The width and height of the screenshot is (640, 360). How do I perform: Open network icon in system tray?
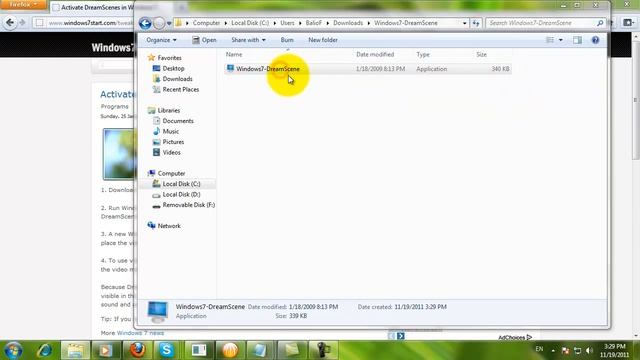point(577,351)
